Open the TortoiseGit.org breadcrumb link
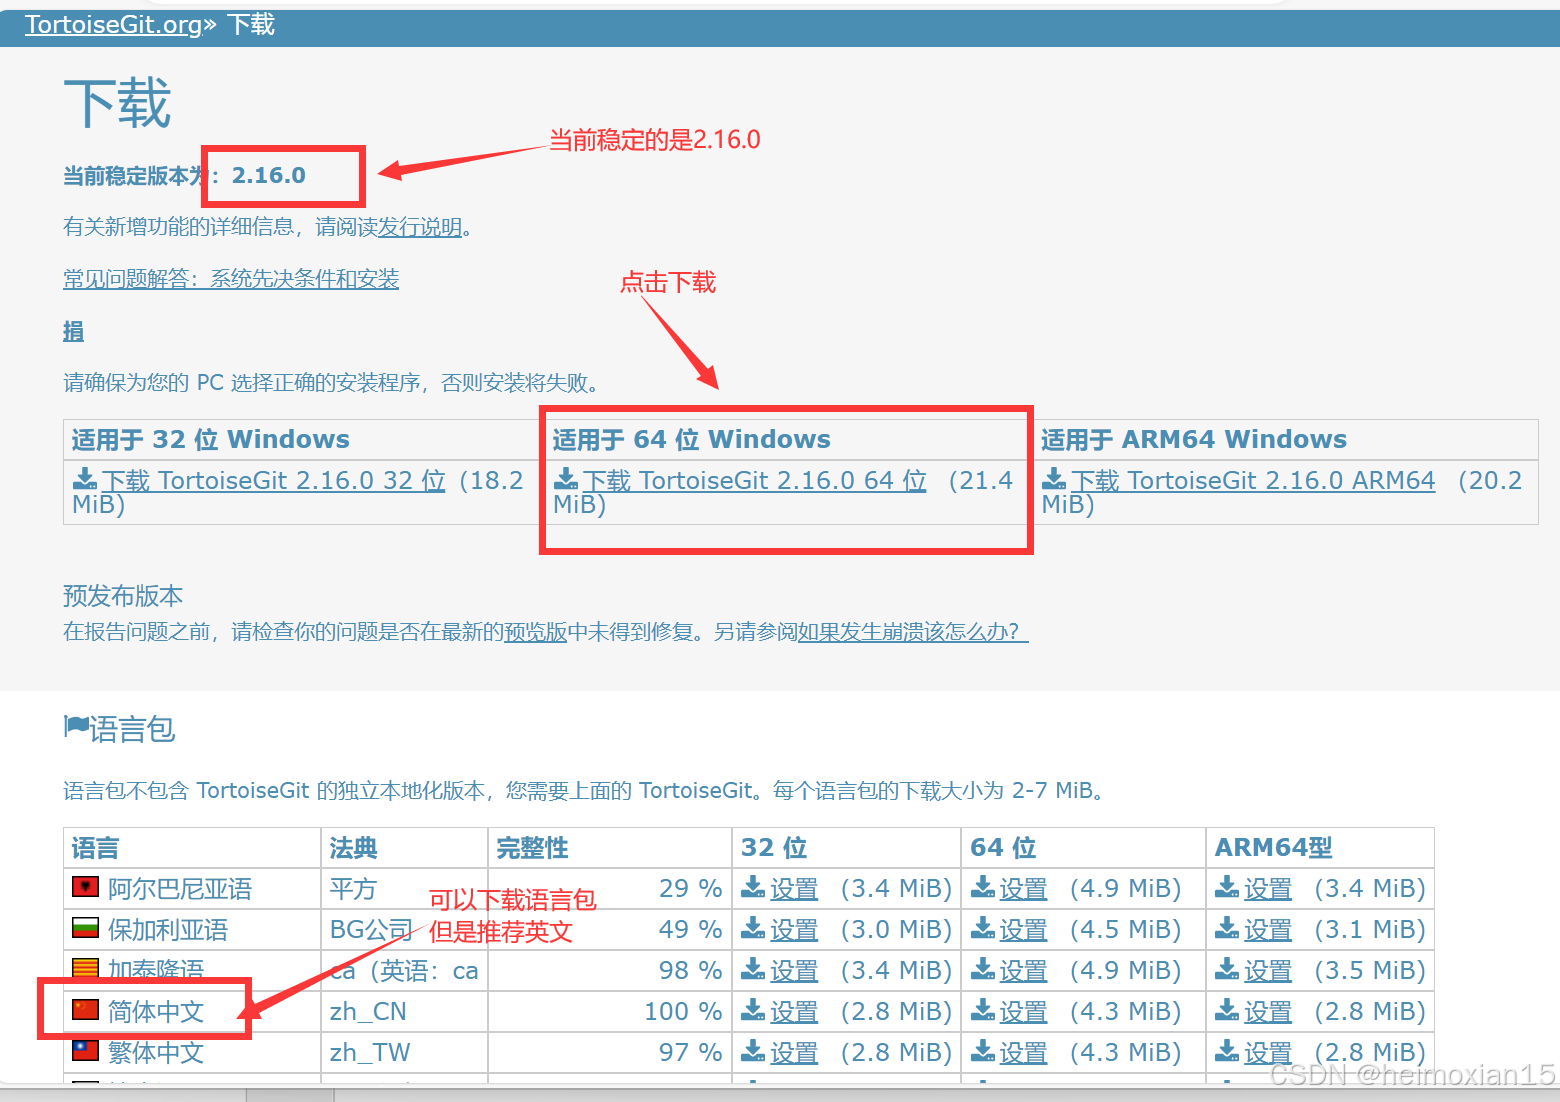This screenshot has height=1102, width=1560. pos(113,24)
